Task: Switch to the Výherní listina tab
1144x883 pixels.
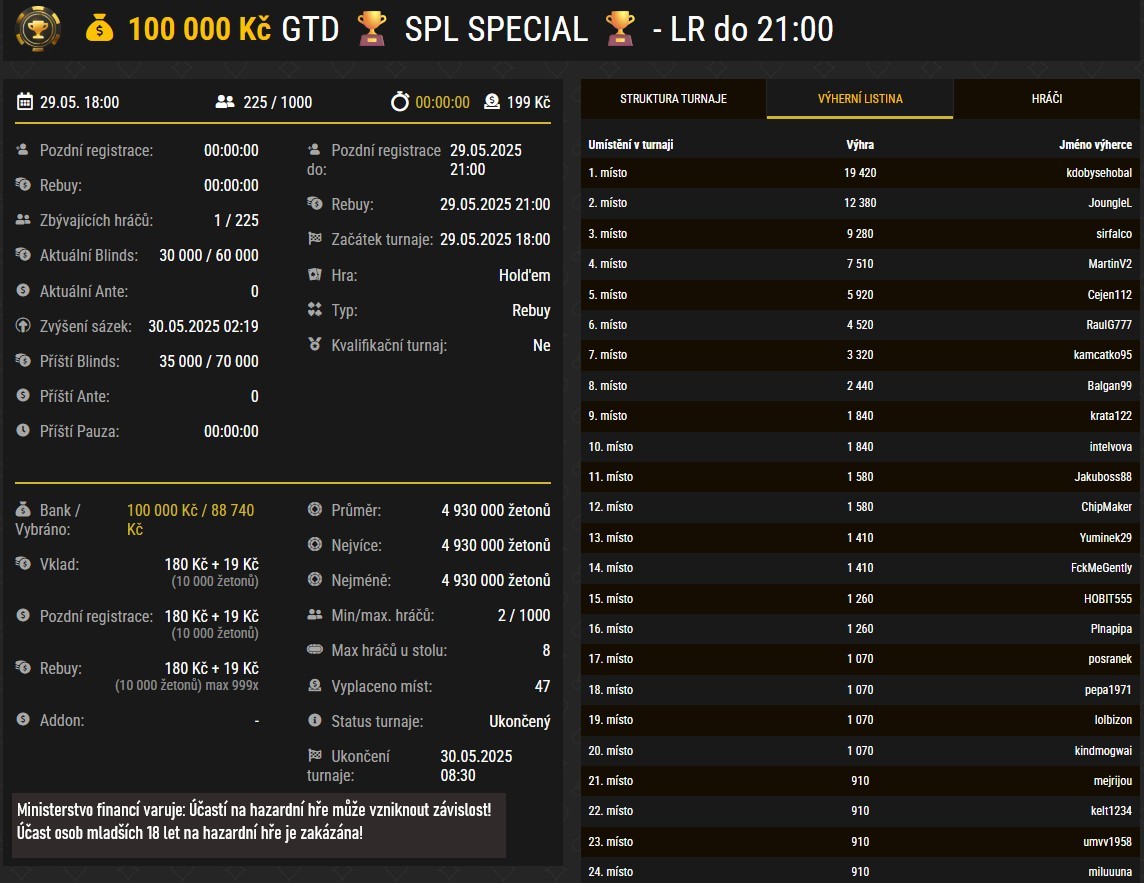Action: [860, 99]
